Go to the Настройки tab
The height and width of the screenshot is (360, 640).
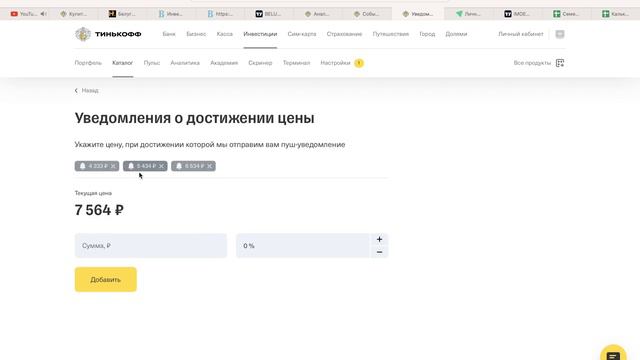[336, 63]
